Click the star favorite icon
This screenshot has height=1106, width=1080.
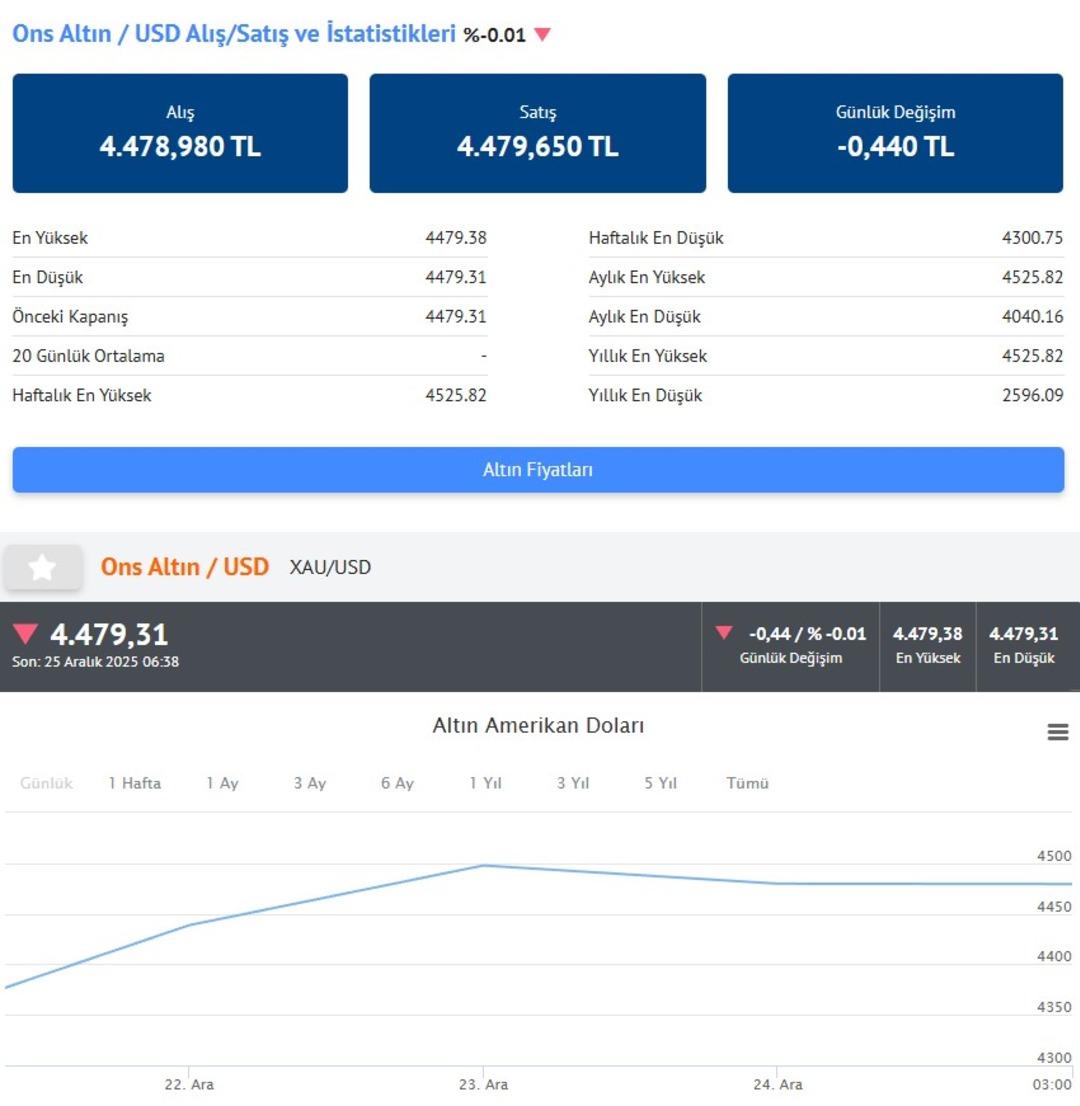coord(42,568)
